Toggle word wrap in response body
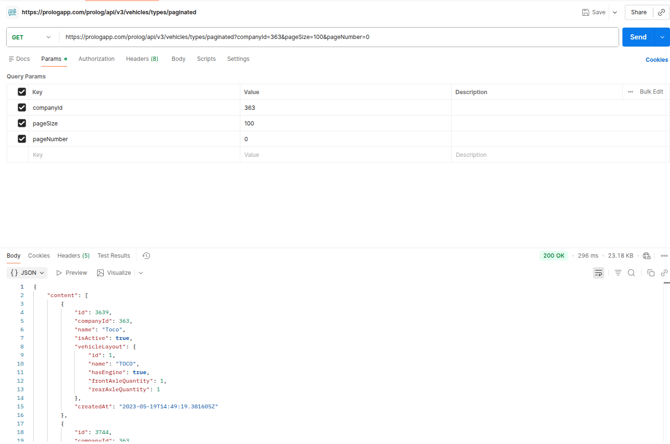Screen dimensions: 670x444 [x=598, y=273]
